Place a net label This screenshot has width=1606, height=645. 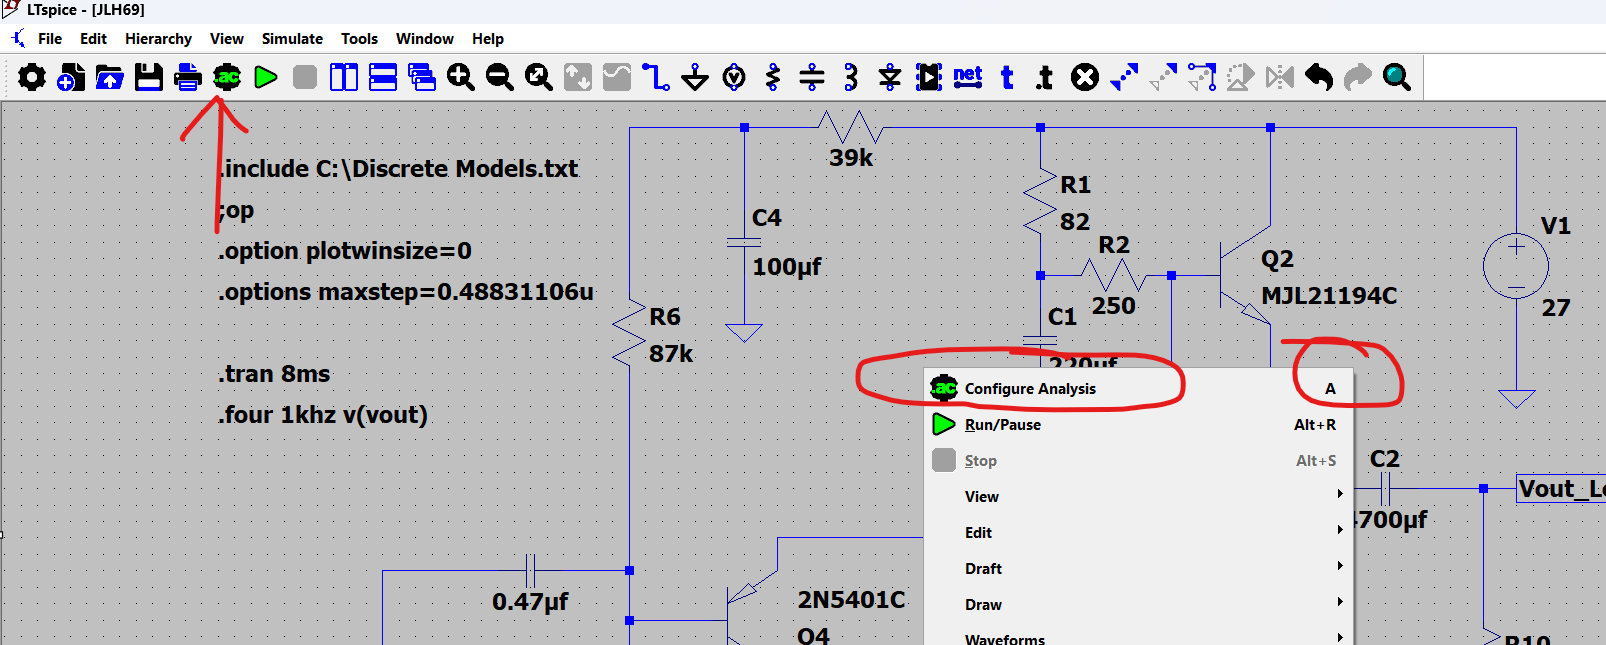pos(968,77)
